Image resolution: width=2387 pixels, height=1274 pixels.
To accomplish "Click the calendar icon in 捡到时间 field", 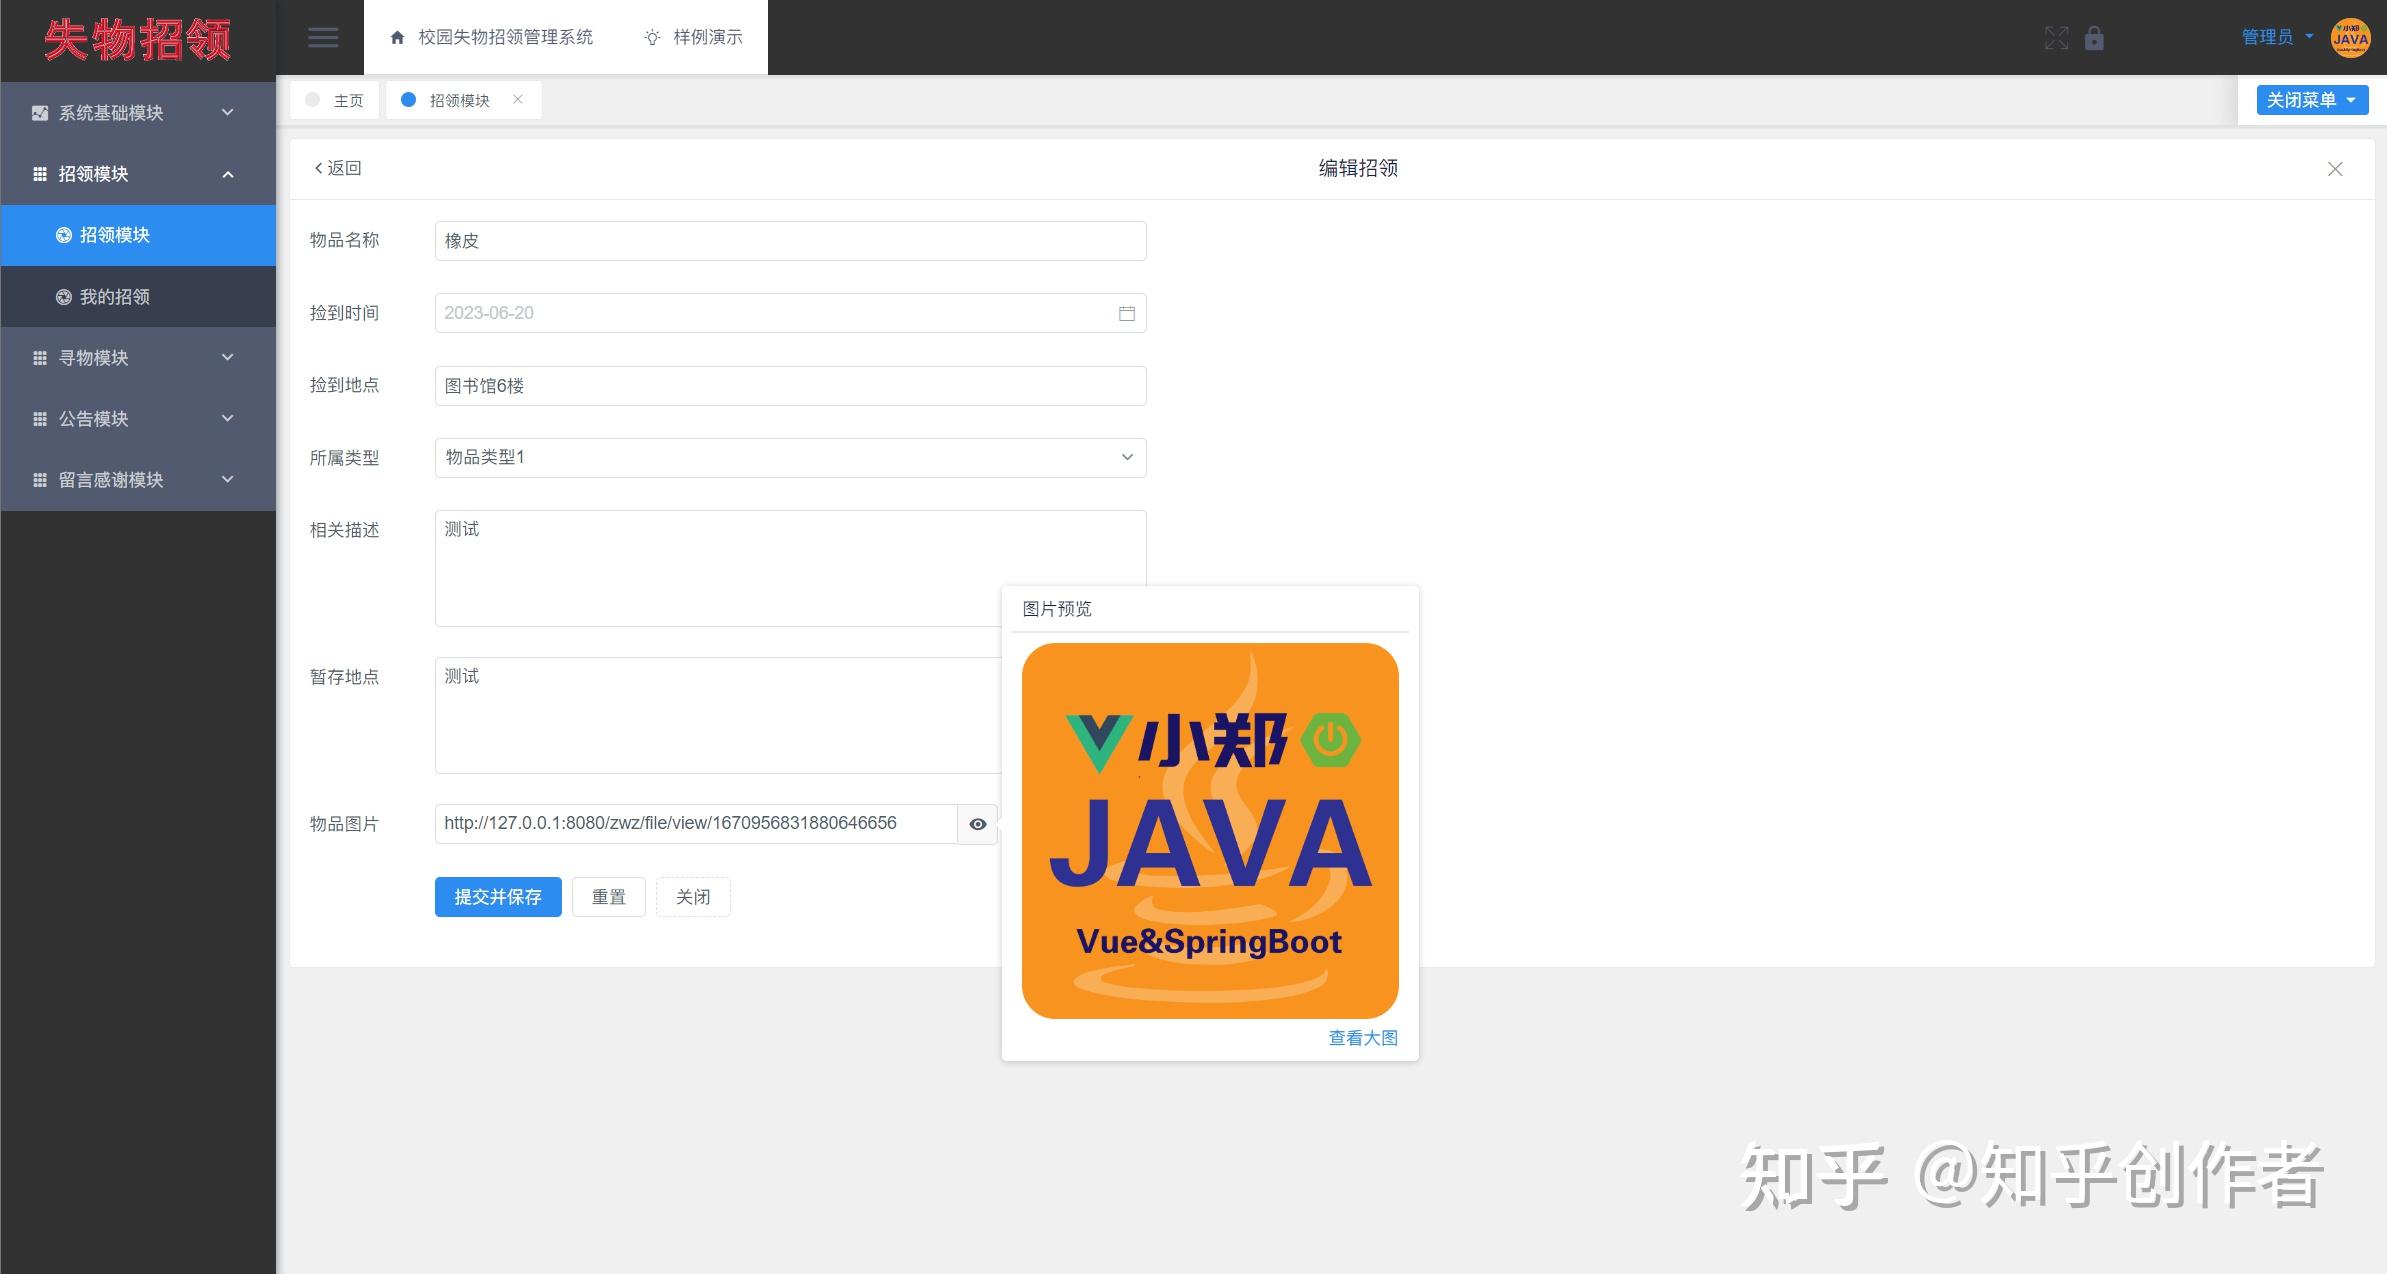I will pos(1126,313).
